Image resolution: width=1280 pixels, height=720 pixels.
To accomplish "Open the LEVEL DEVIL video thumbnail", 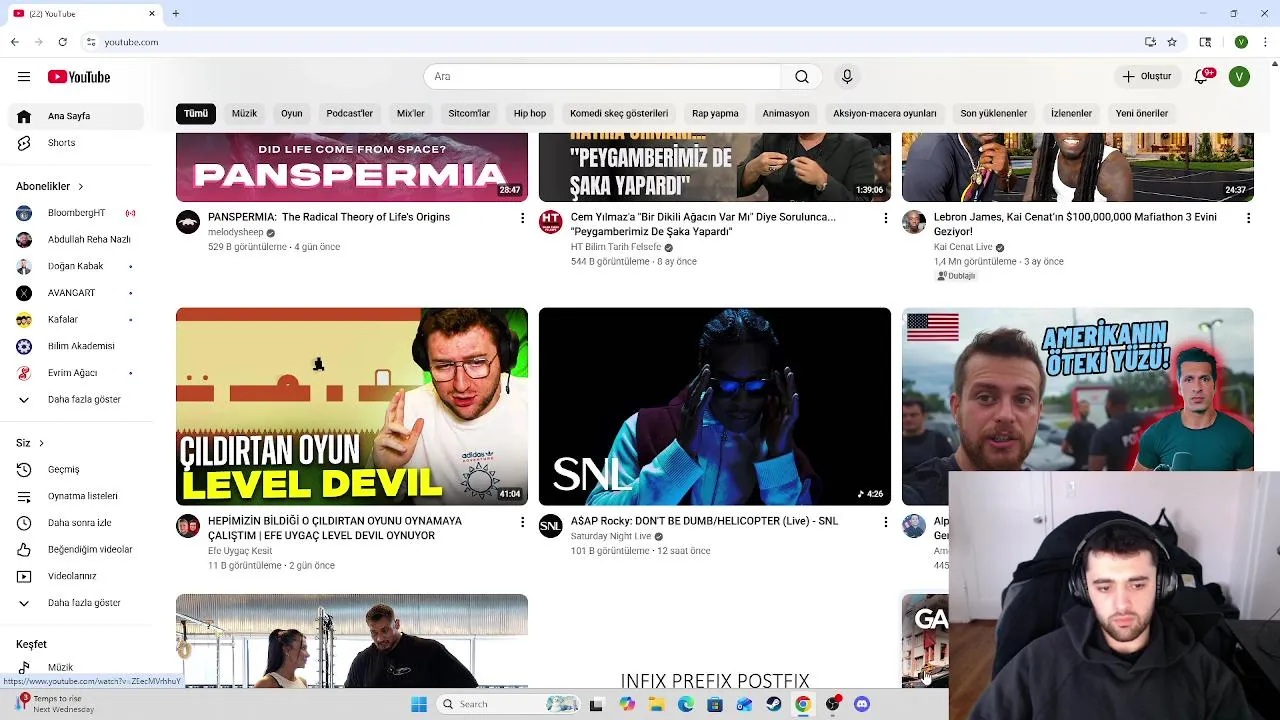I will coord(352,406).
